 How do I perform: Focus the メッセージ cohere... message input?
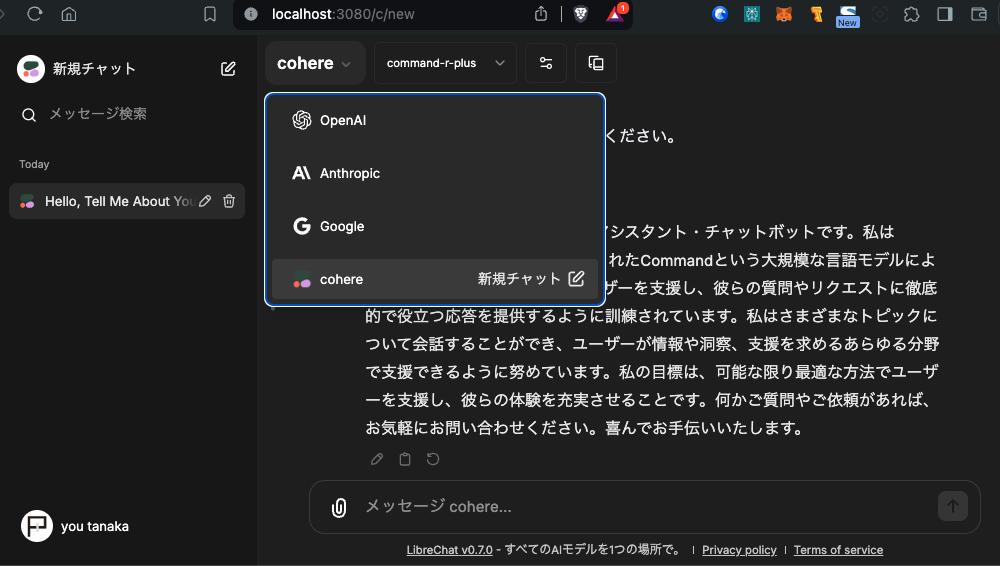tap(644, 507)
